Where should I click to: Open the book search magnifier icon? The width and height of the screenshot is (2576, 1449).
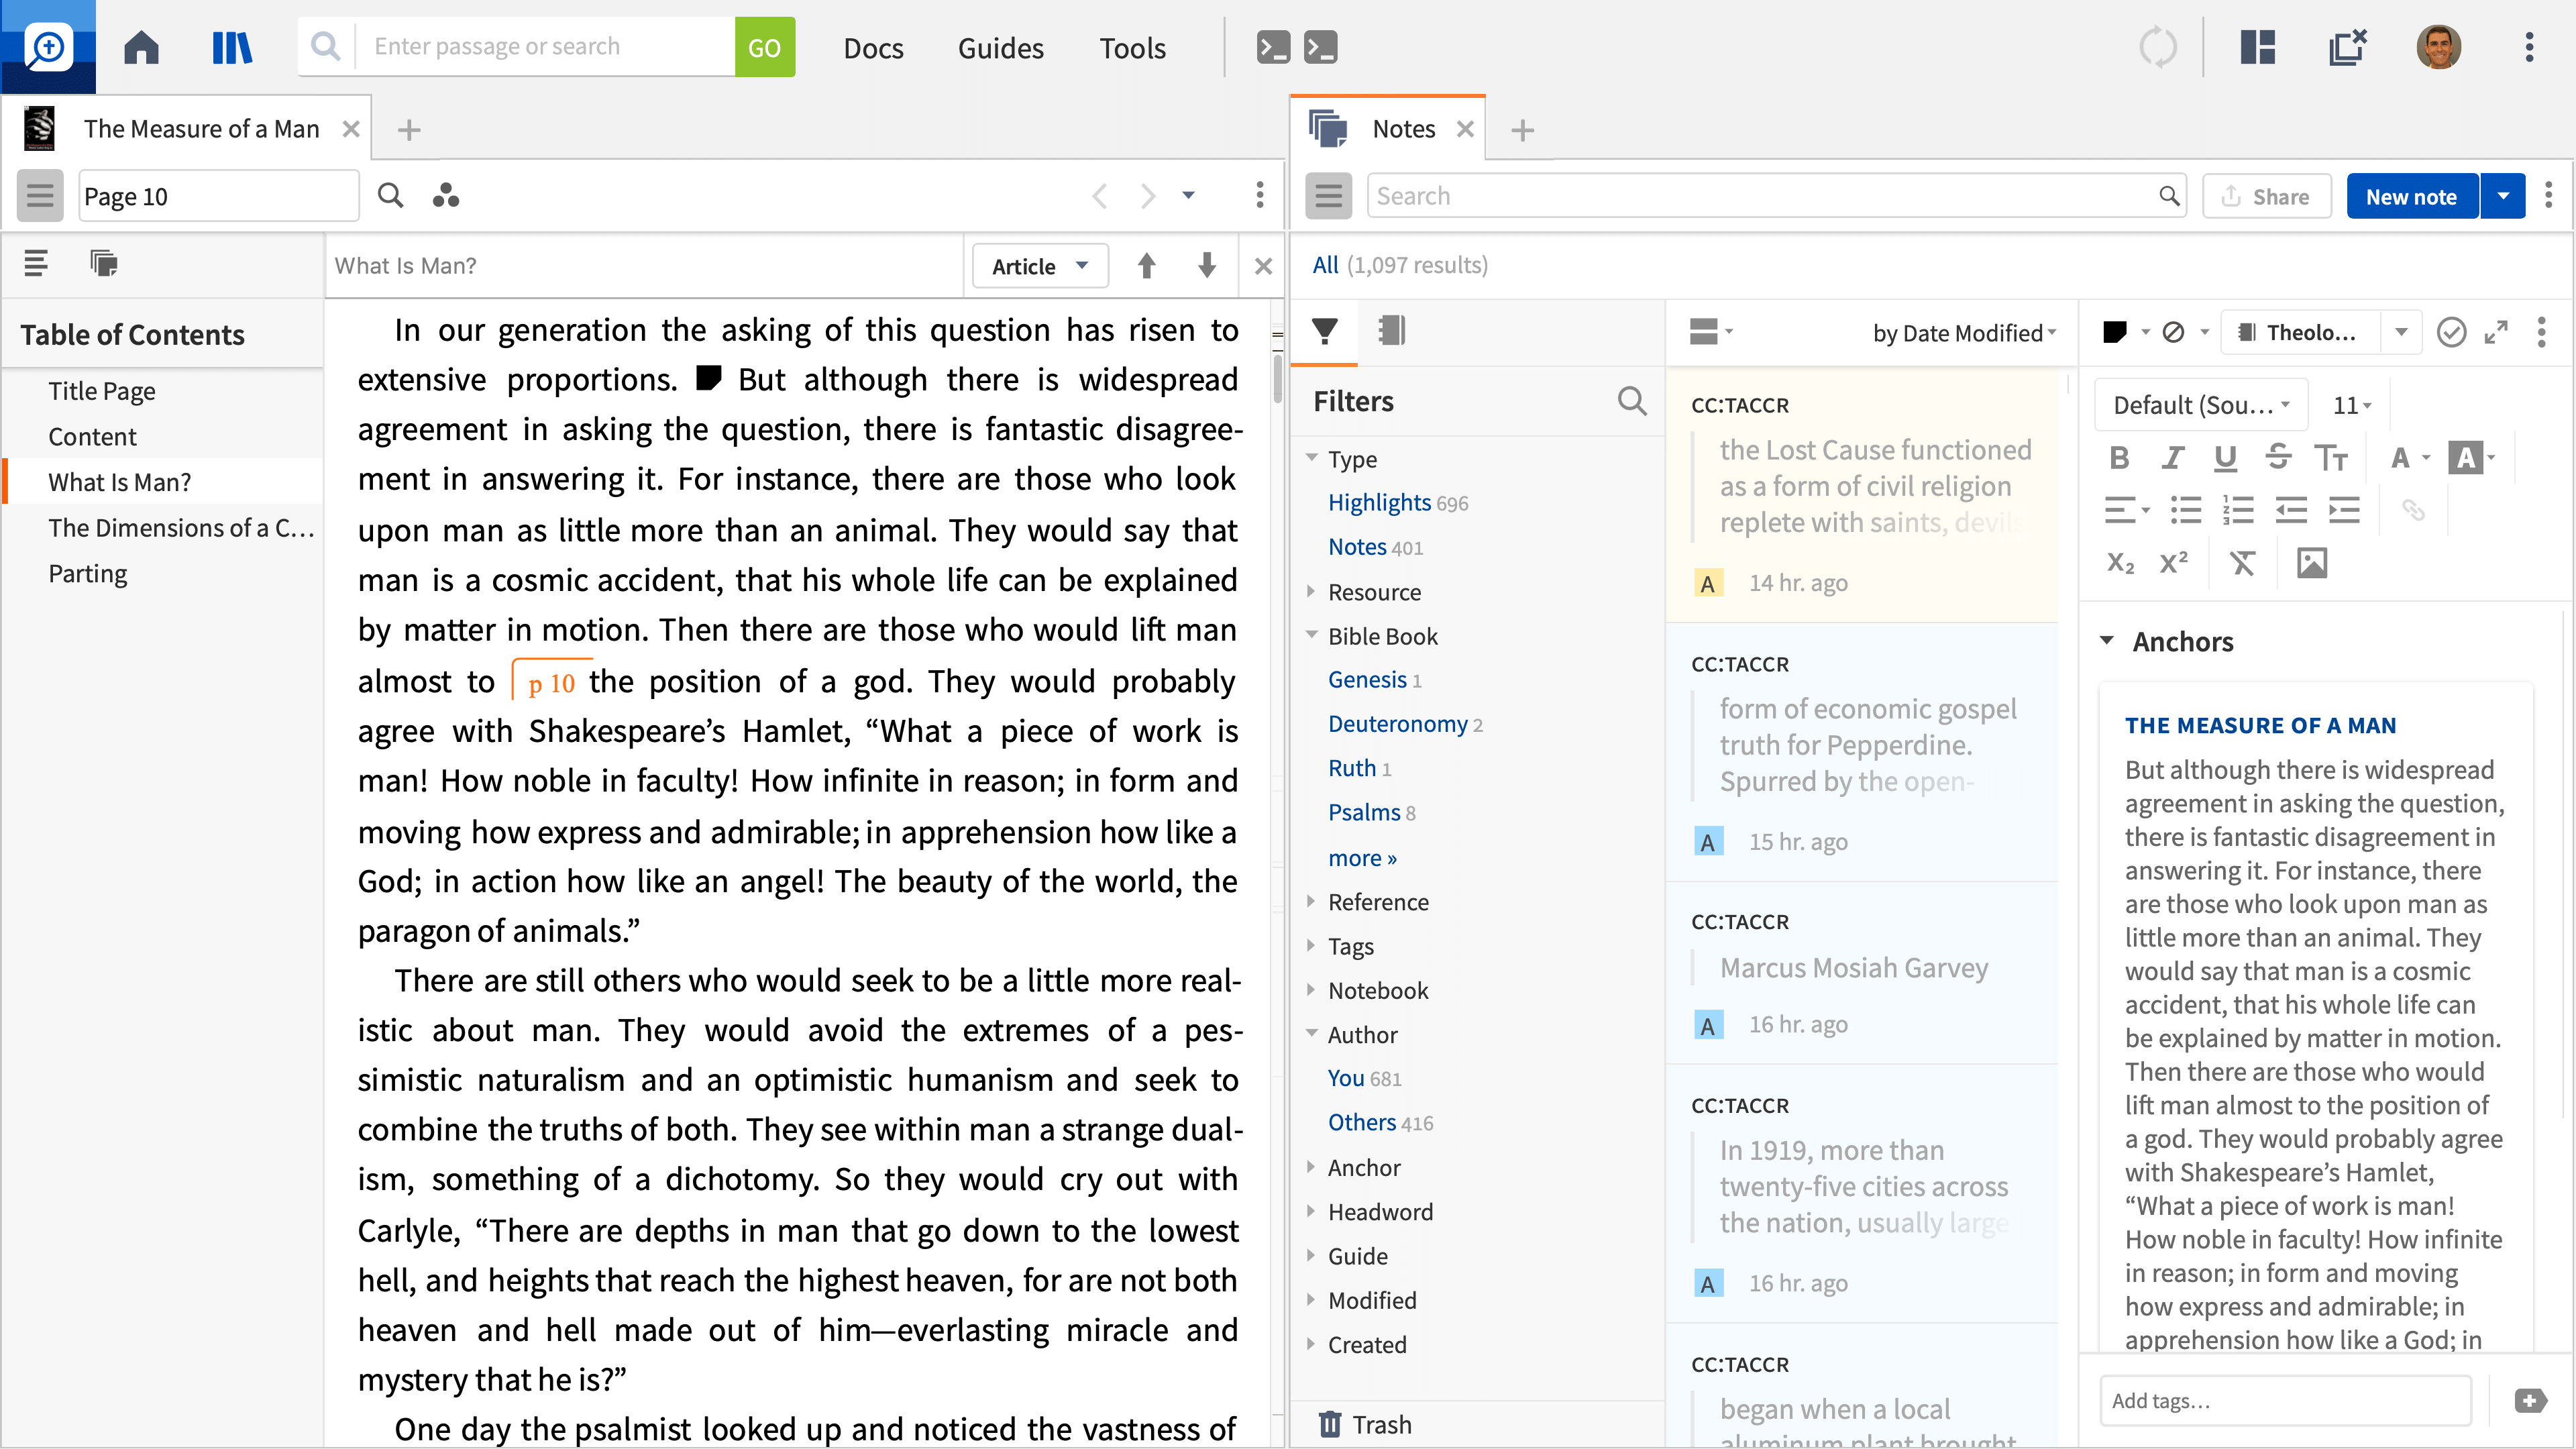(390, 195)
